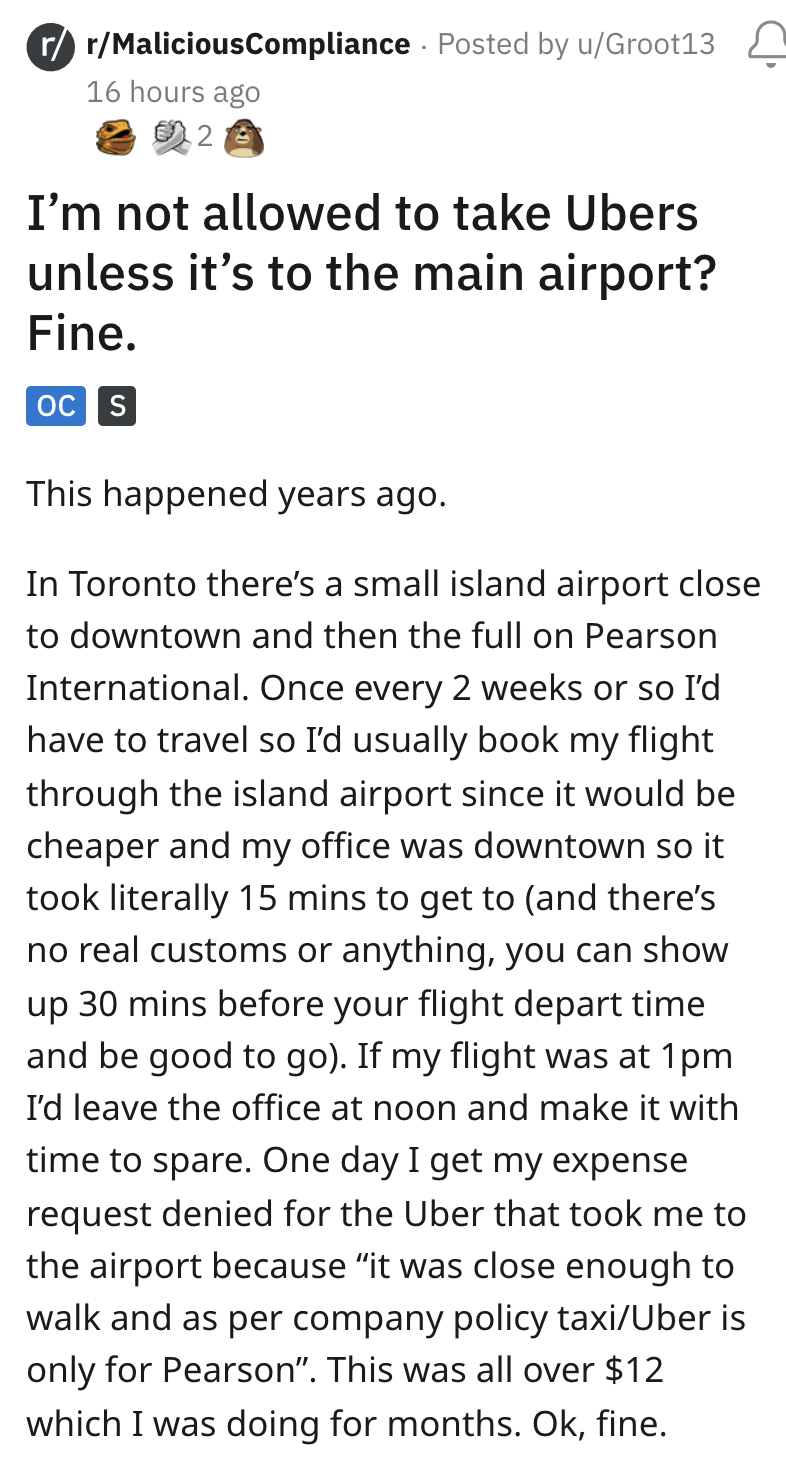Select the dark S flair tag
The width and height of the screenshot is (786, 1466).
pyautogui.click(x=117, y=407)
